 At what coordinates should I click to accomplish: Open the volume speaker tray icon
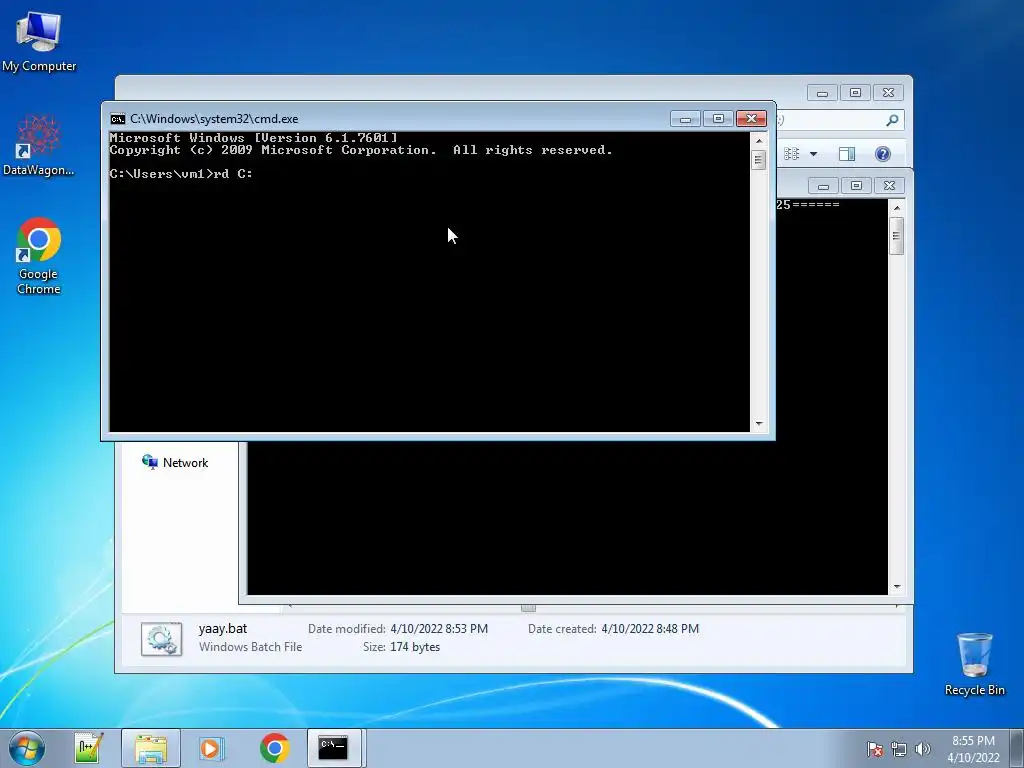[922, 749]
